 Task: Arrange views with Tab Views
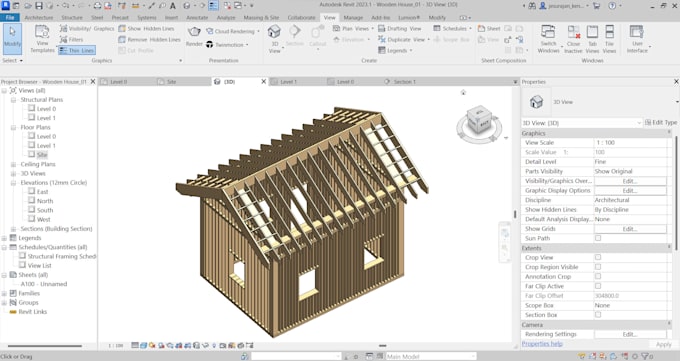click(x=592, y=39)
